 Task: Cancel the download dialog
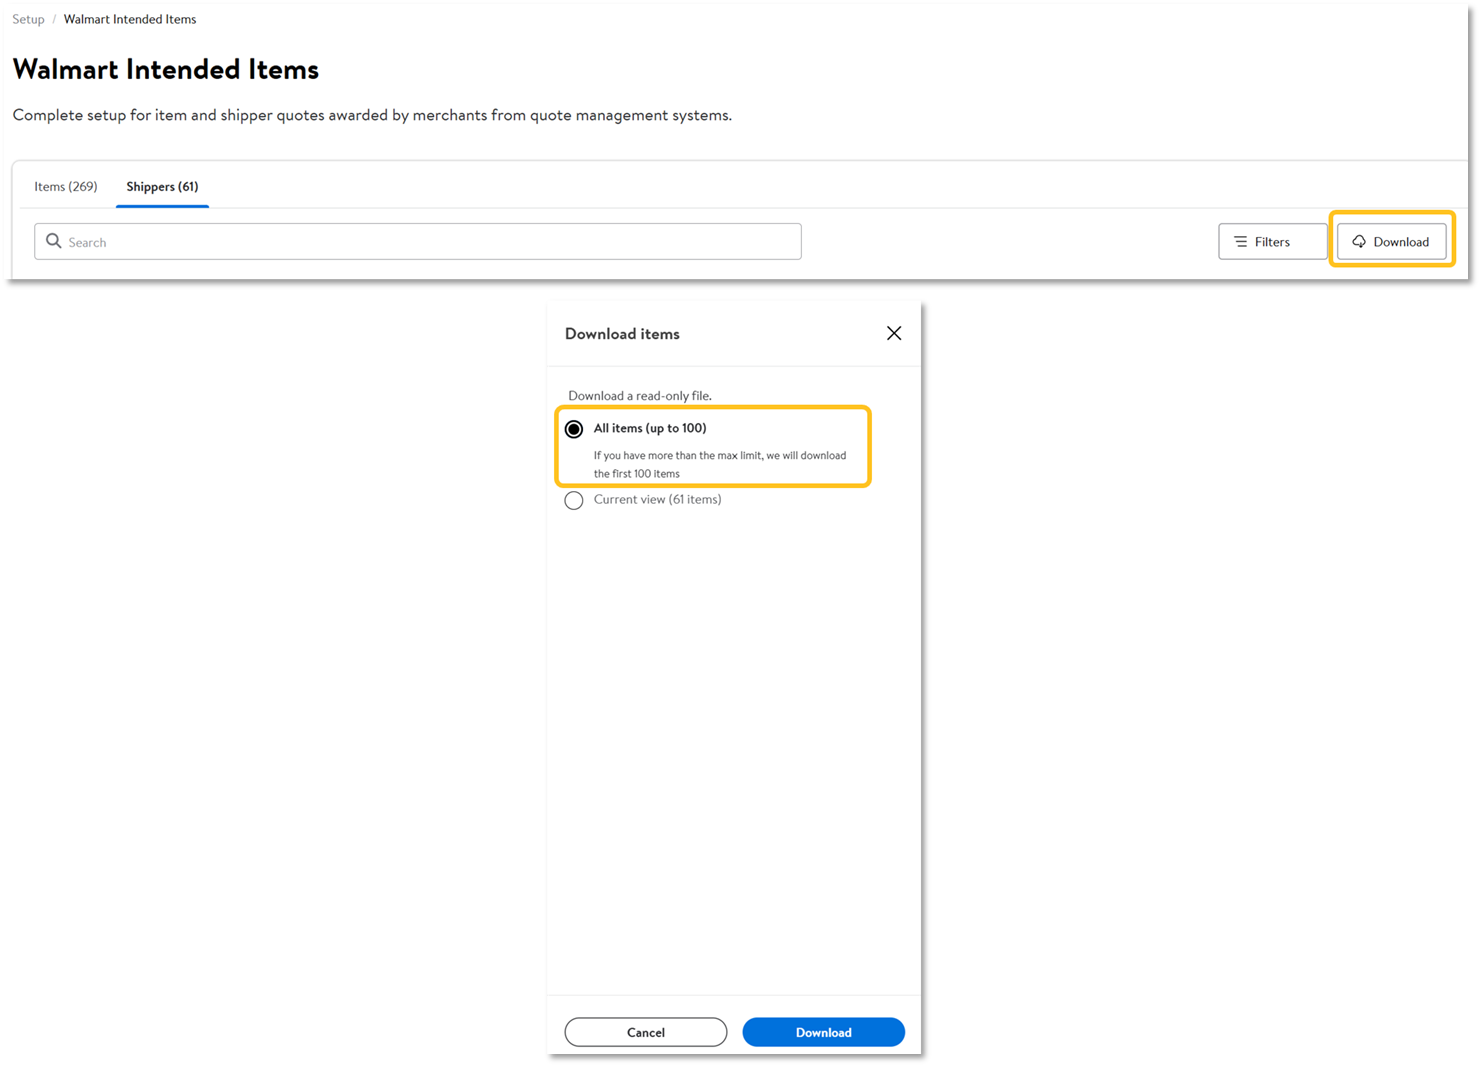(x=646, y=1032)
